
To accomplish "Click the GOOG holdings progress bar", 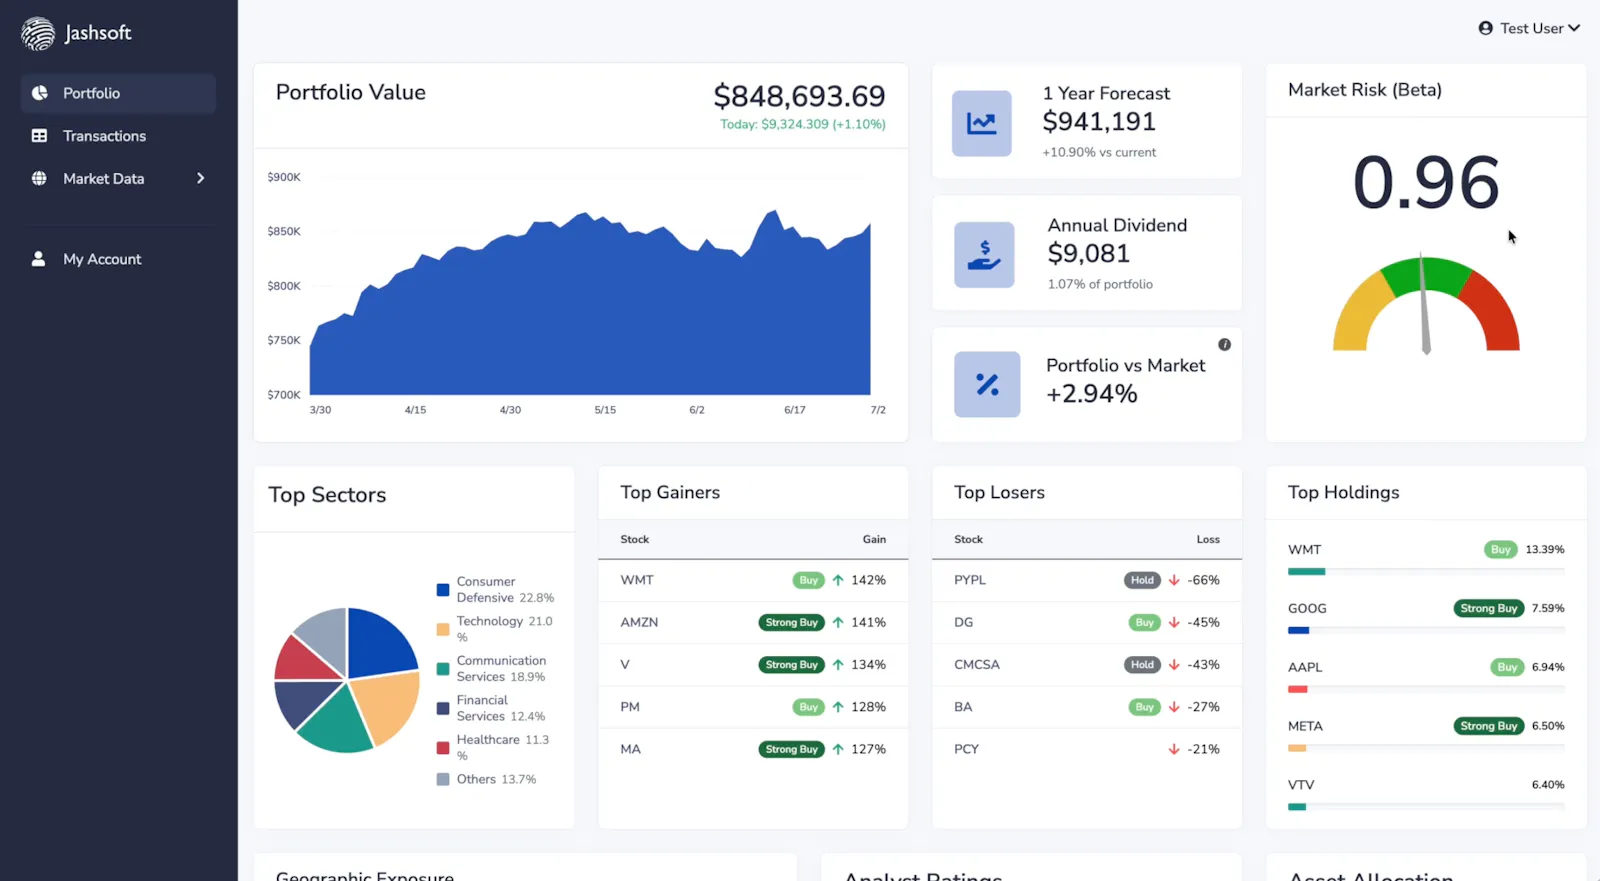I will pos(1426,630).
